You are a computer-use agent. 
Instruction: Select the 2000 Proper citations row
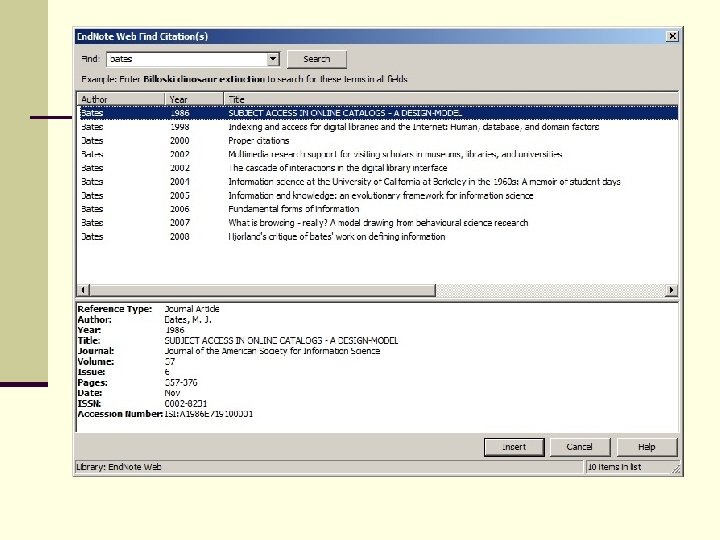[x=377, y=141]
